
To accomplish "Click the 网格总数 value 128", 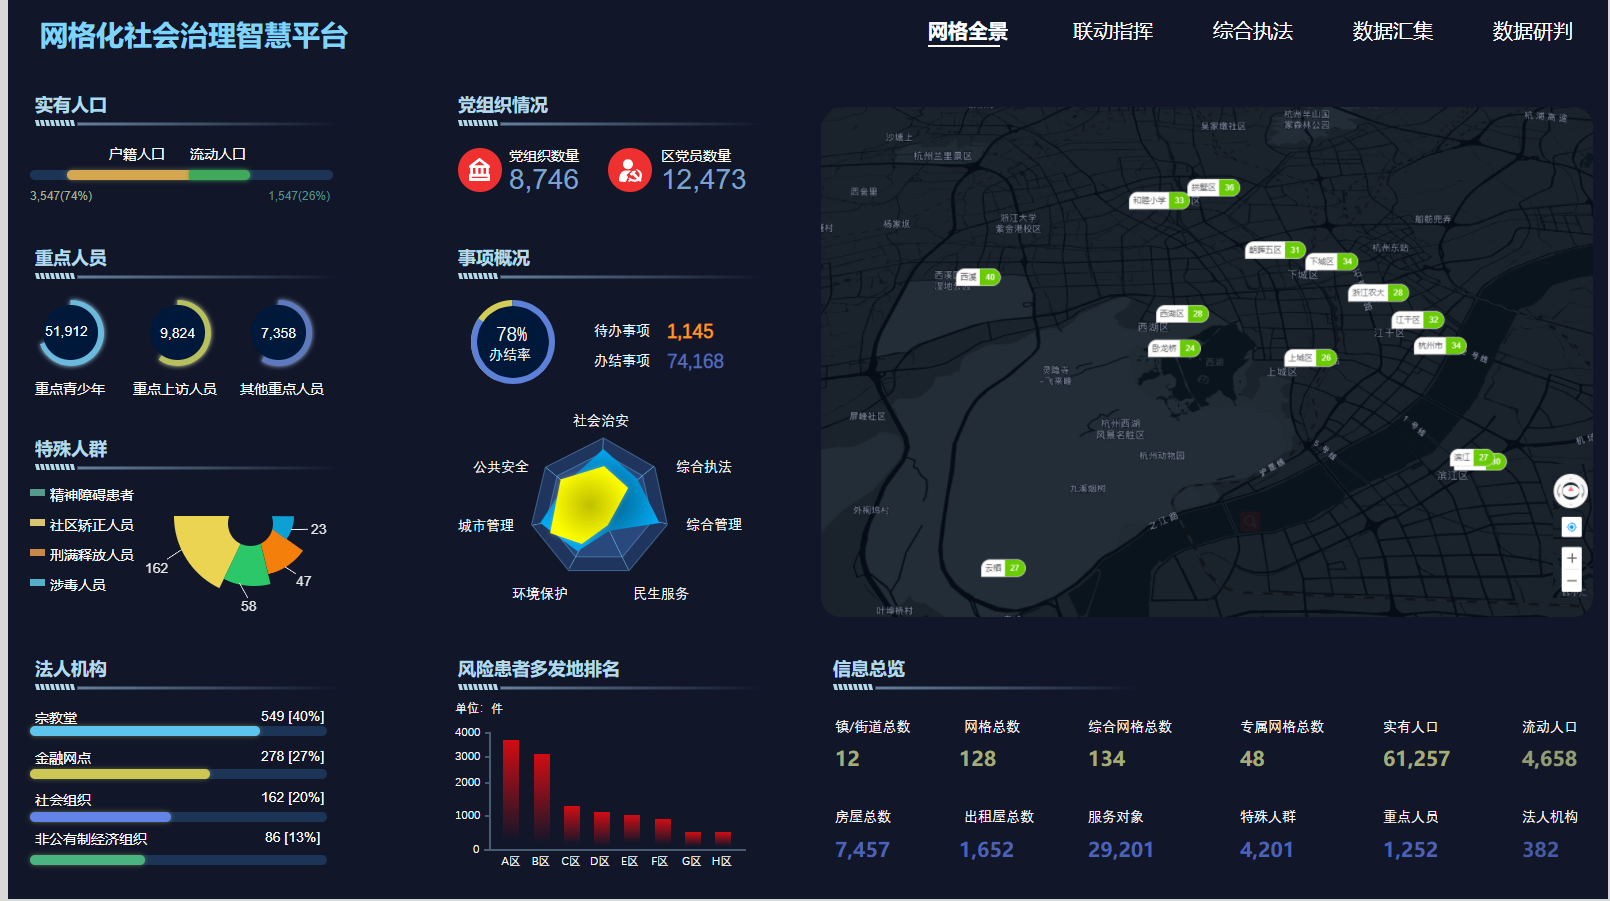I will point(978,759).
